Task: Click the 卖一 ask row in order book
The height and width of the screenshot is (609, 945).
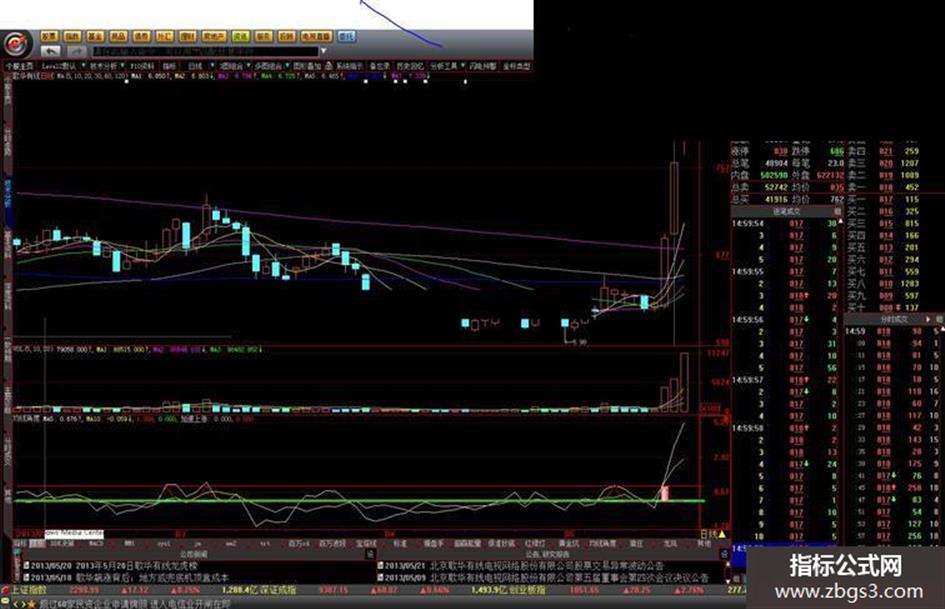Action: 884,188
